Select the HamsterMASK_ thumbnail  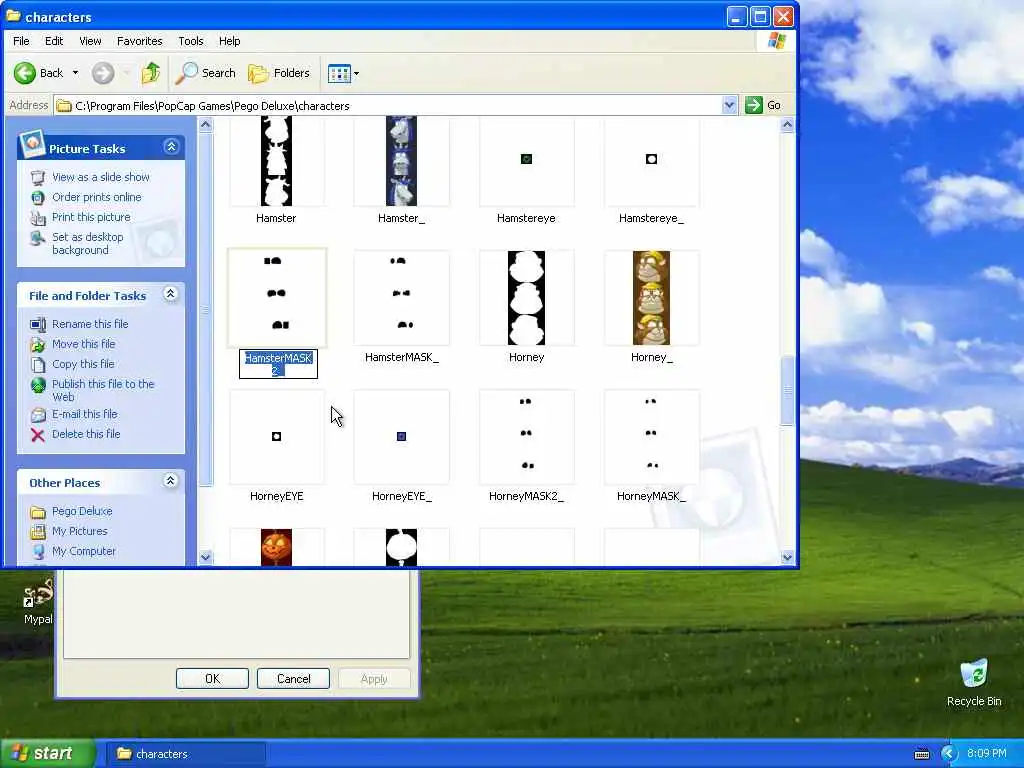coord(402,298)
